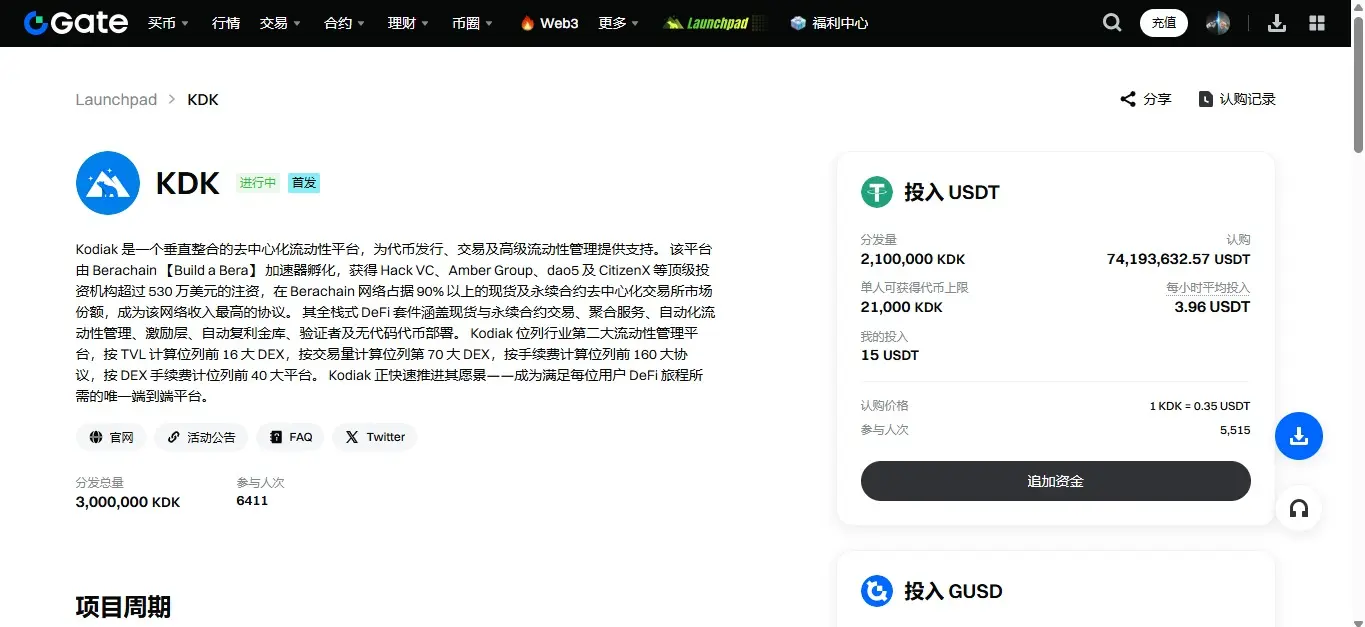Click the FAQ book icon
1365x627 pixels.
click(276, 437)
